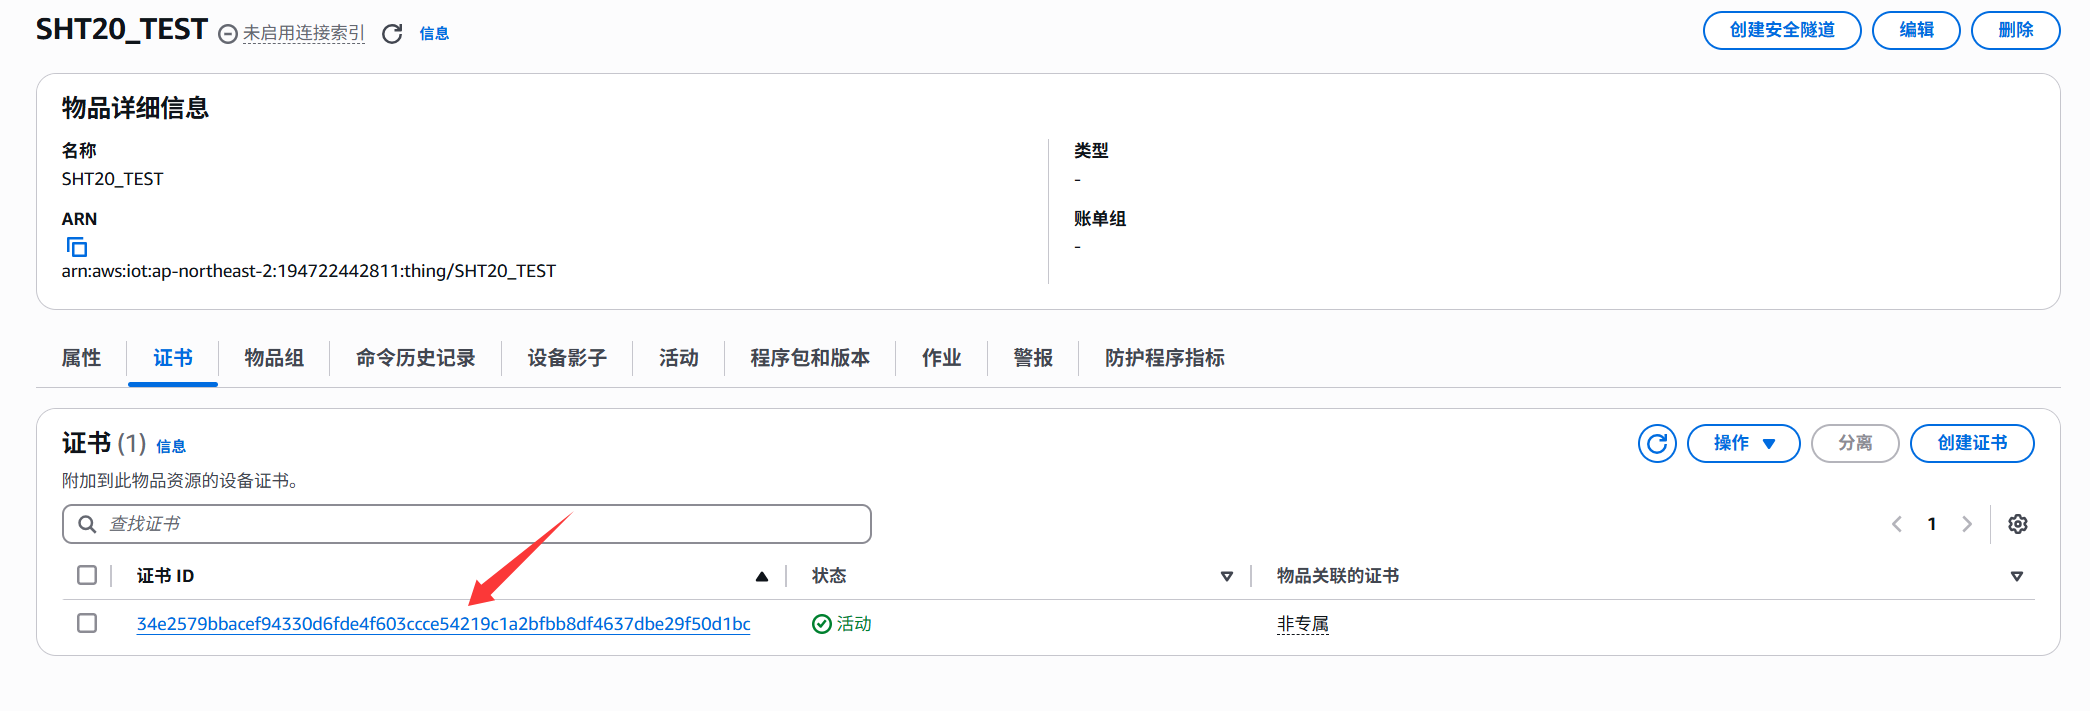Open certificate table preferences gear

[x=2018, y=524]
